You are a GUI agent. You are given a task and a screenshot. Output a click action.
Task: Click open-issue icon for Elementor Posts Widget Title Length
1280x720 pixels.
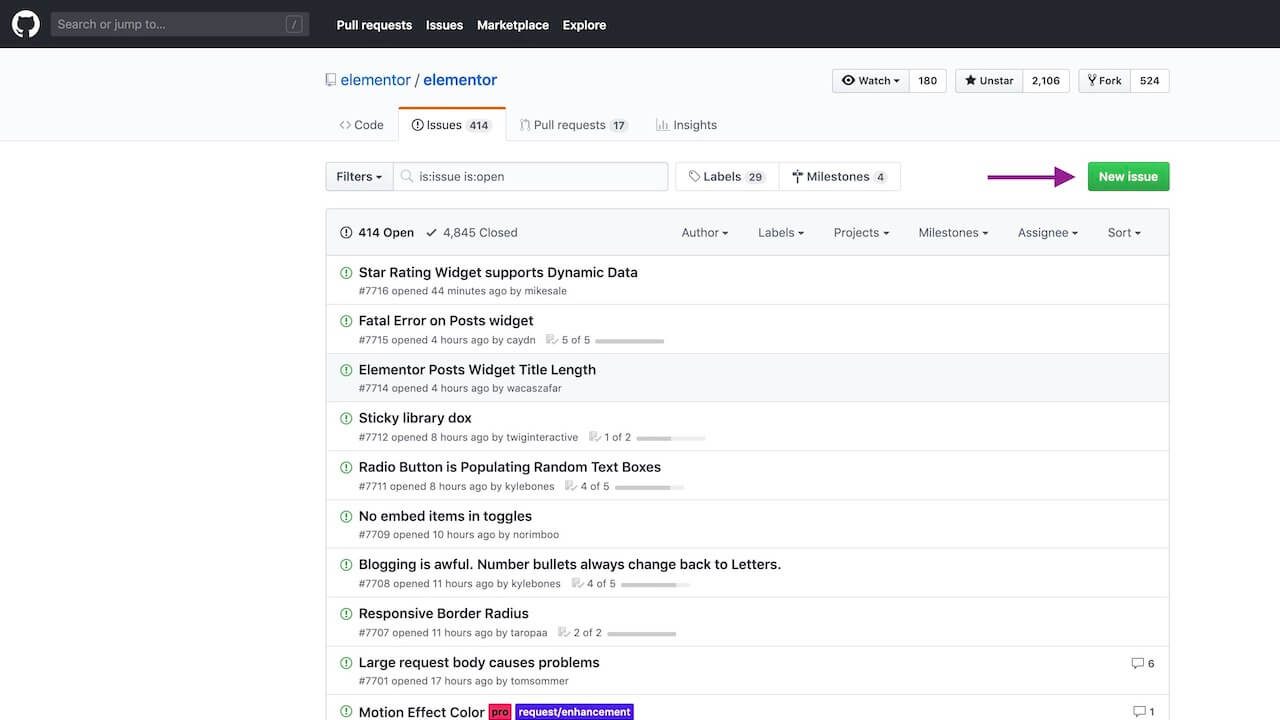tap(346, 370)
